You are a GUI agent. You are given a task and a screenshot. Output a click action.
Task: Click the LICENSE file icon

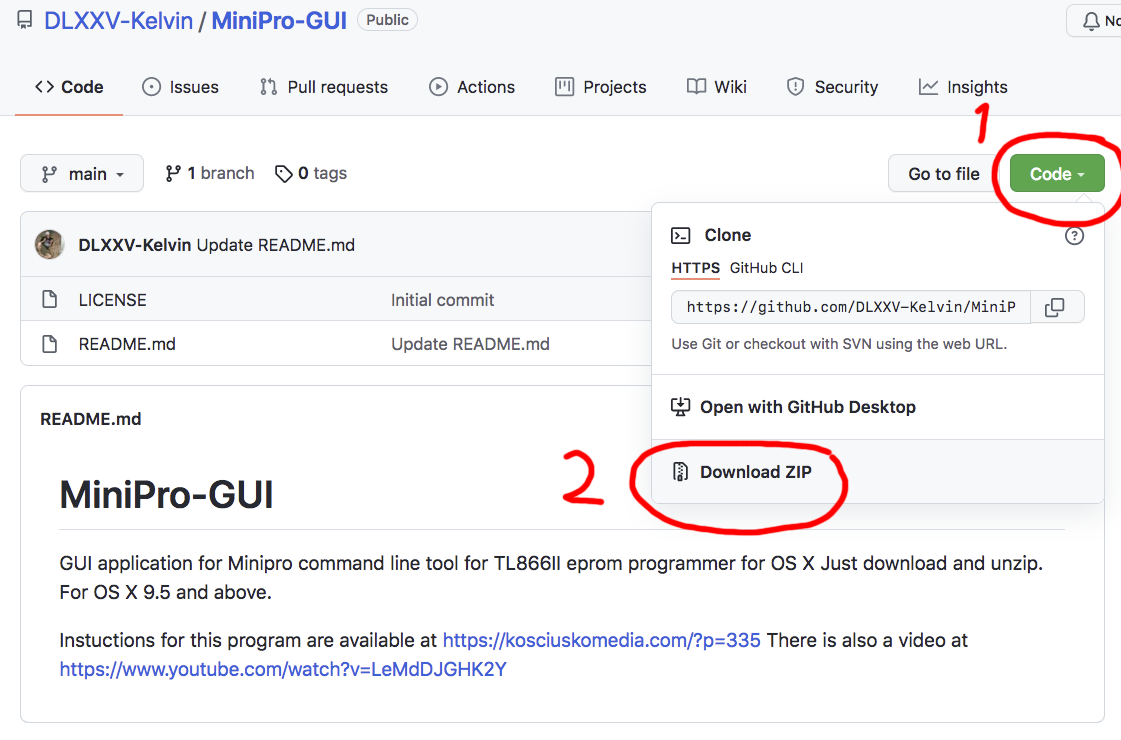(x=49, y=300)
